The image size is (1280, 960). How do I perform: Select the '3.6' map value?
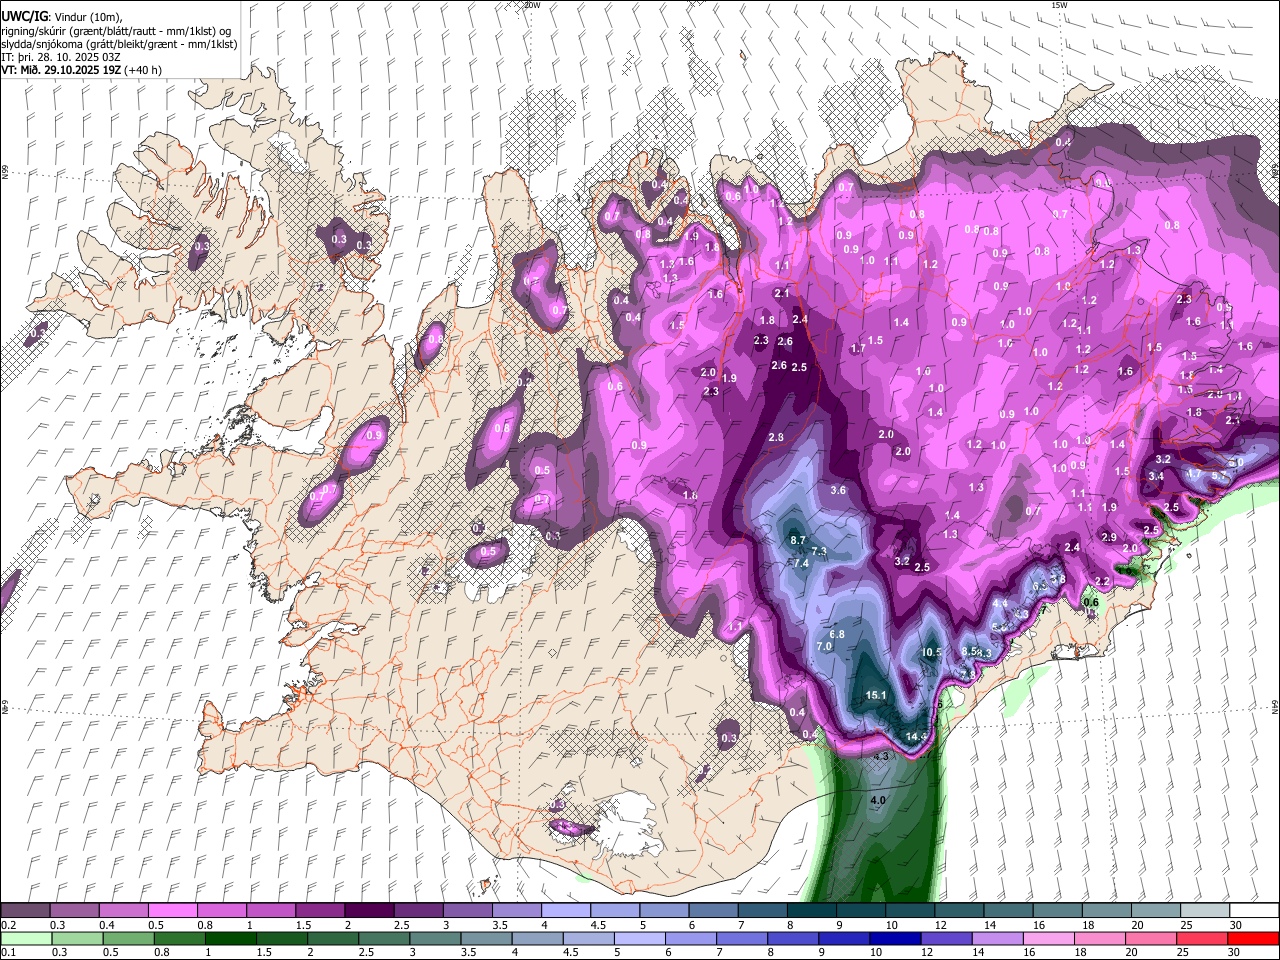(838, 490)
